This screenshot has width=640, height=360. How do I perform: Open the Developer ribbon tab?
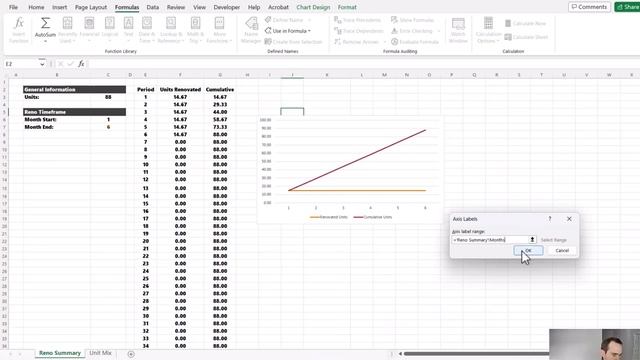click(x=227, y=7)
